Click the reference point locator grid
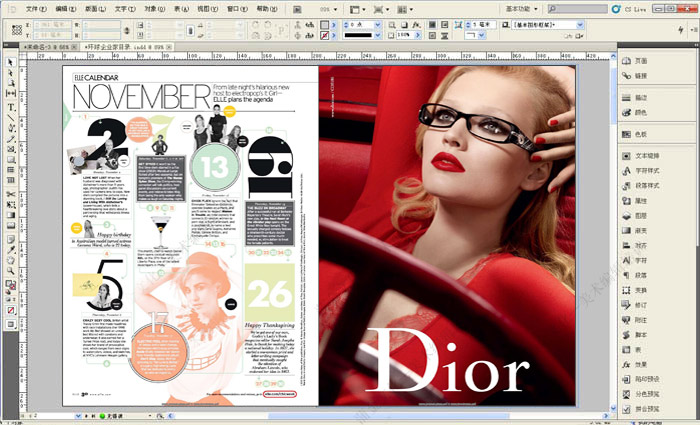The image size is (700, 425). coord(17,30)
